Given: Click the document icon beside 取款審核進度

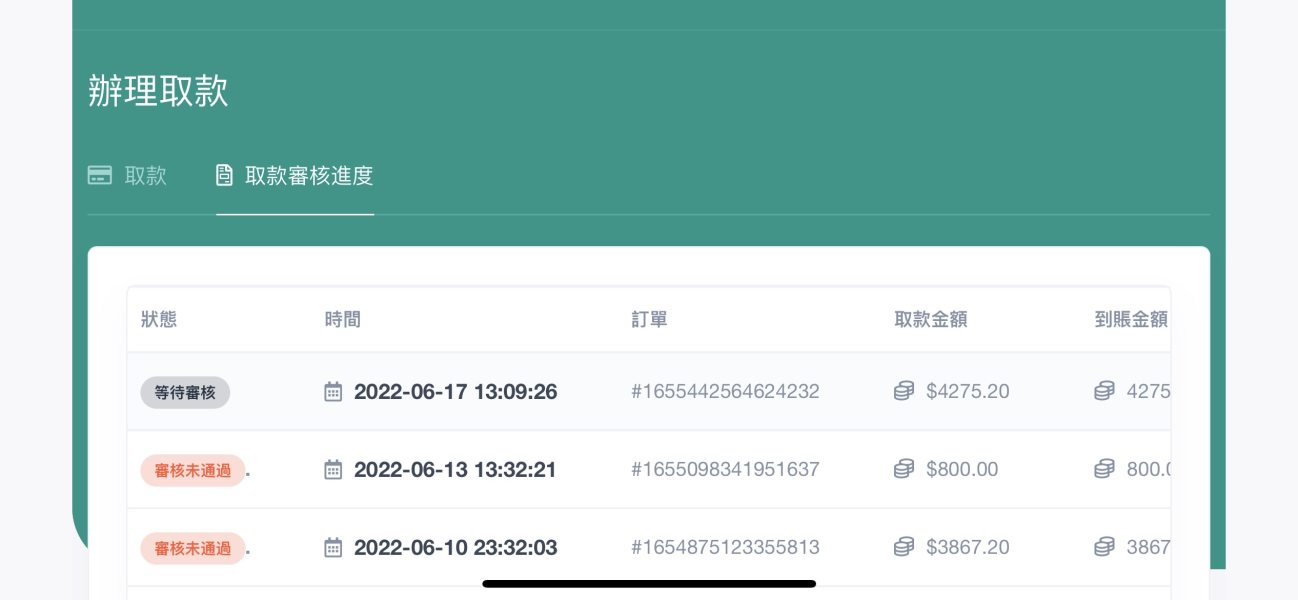Looking at the screenshot, I should pos(225,176).
